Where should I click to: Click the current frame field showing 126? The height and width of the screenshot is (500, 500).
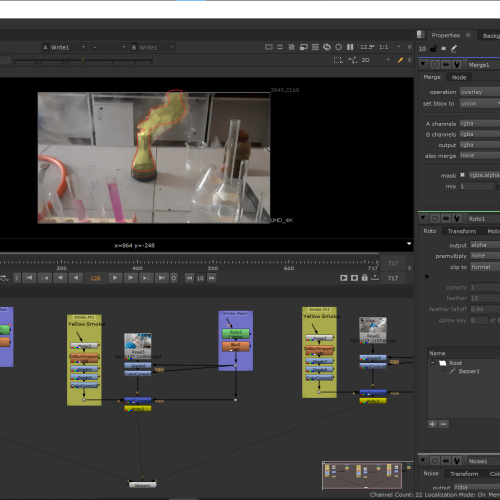tap(95, 278)
